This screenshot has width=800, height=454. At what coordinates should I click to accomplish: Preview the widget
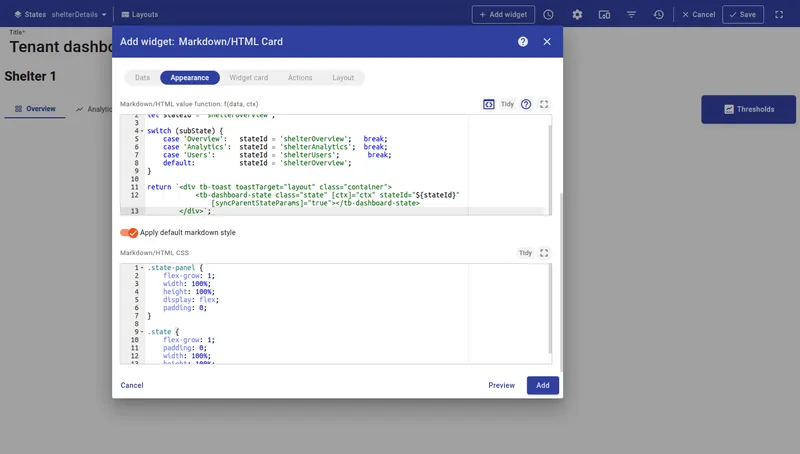502,385
